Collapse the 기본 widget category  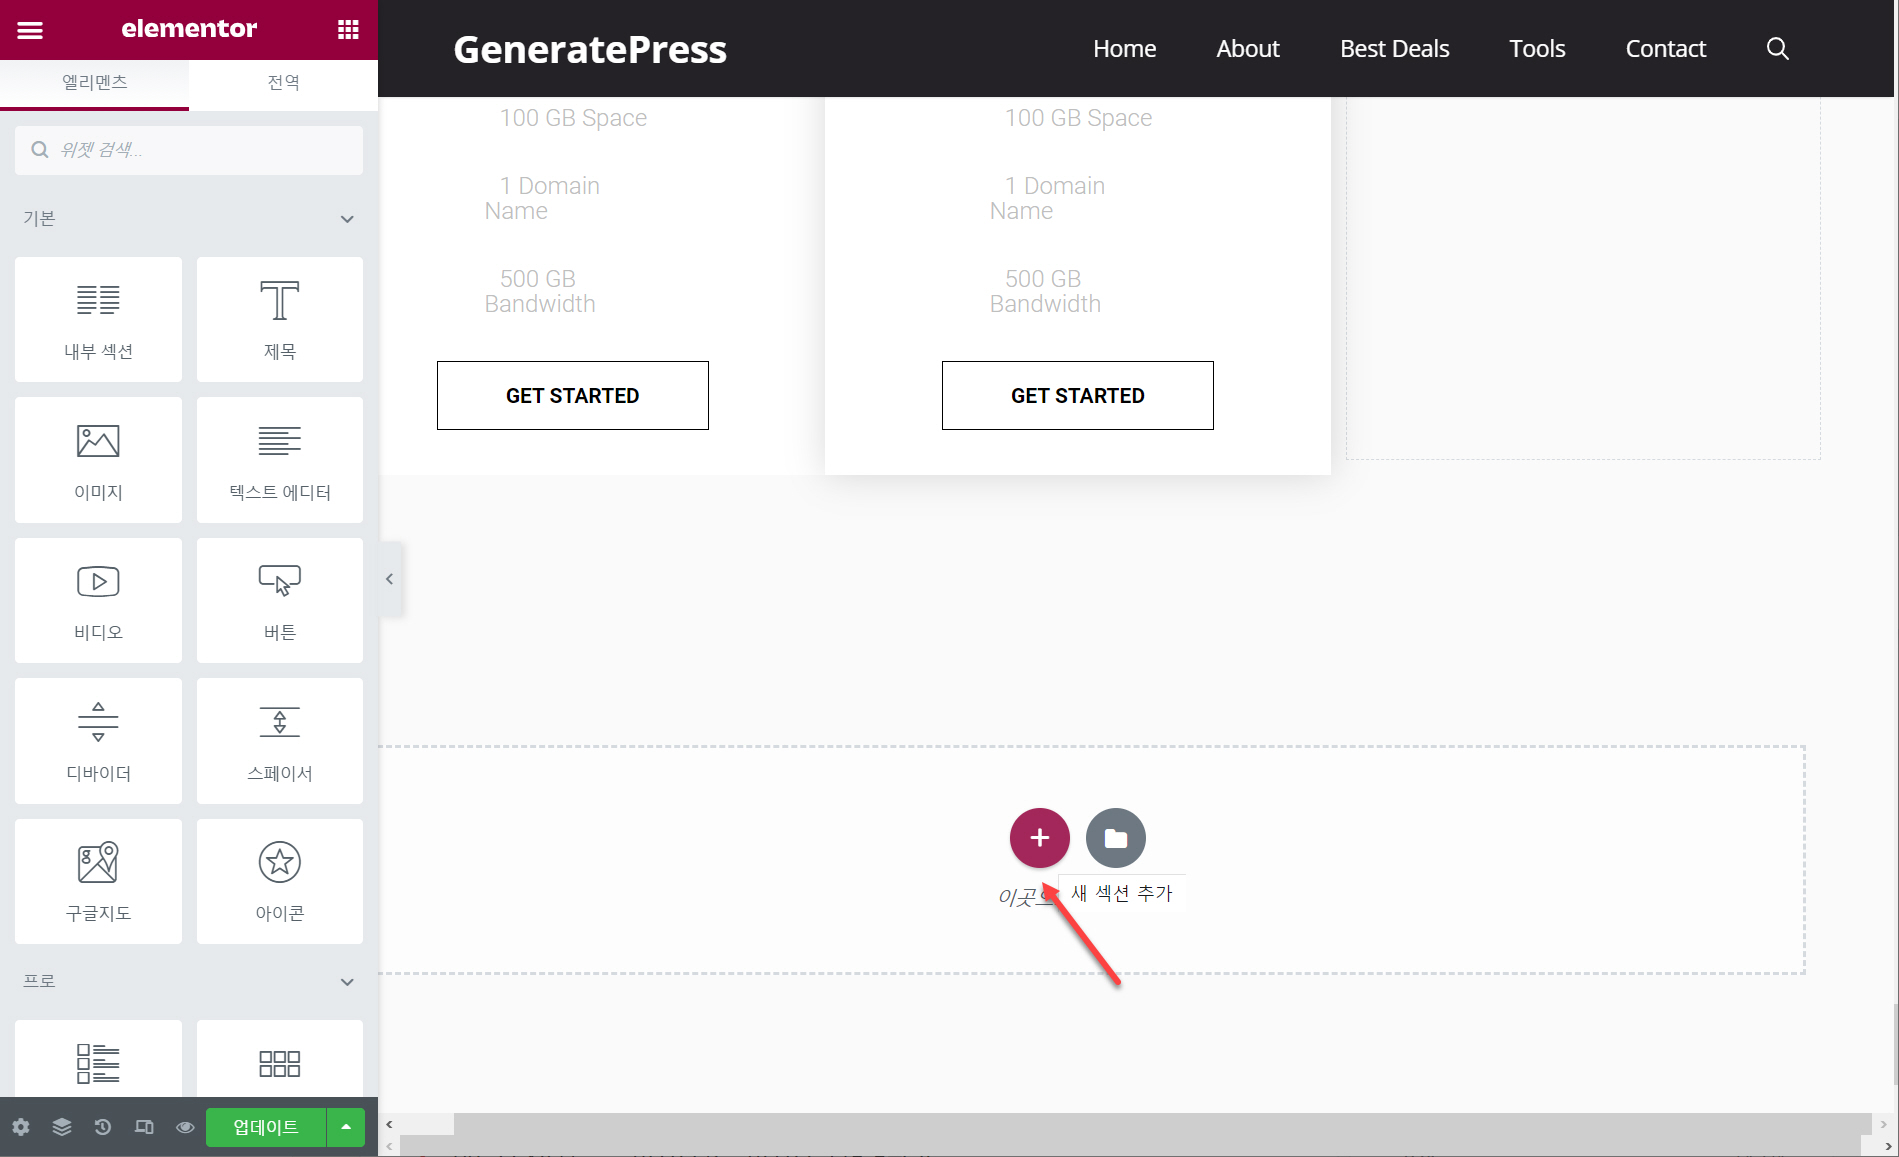tap(189, 219)
